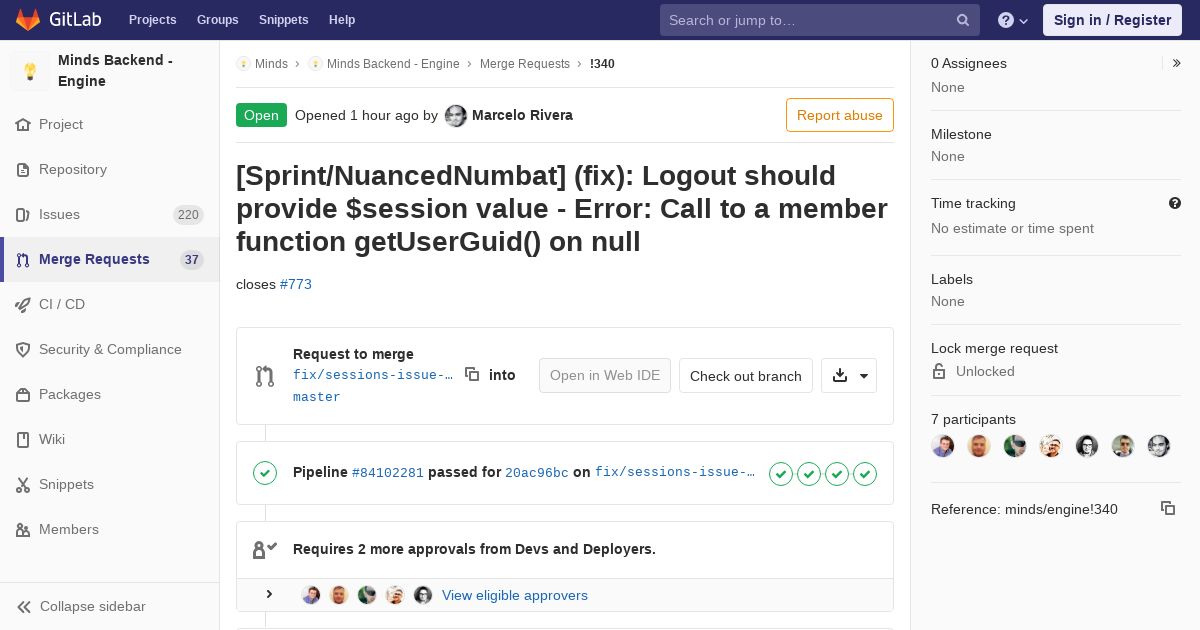This screenshot has width=1200, height=630.
Task: Click the Check out branch button
Action: (x=746, y=376)
